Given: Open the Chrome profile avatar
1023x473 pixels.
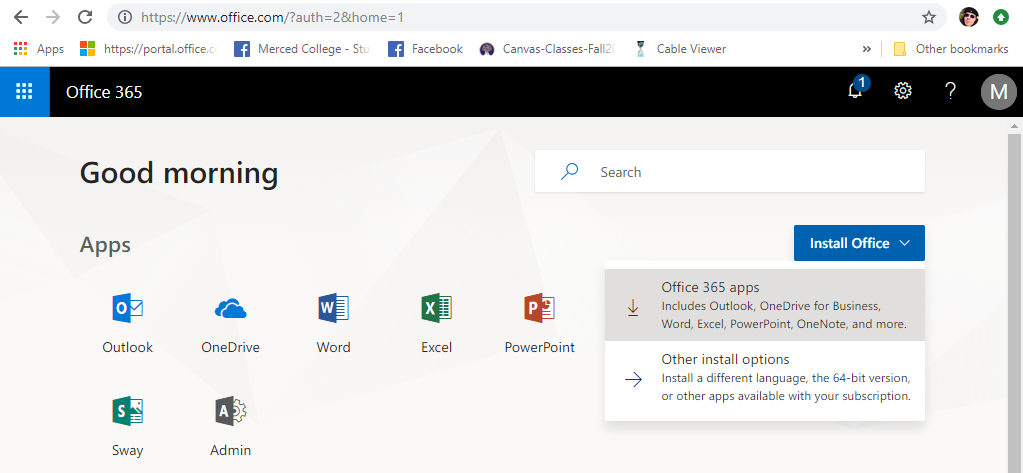Looking at the screenshot, I should (x=969, y=18).
